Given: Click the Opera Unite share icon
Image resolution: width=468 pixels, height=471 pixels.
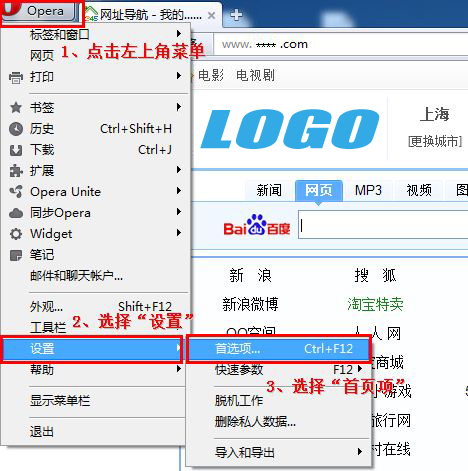Looking at the screenshot, I should click(x=16, y=192).
